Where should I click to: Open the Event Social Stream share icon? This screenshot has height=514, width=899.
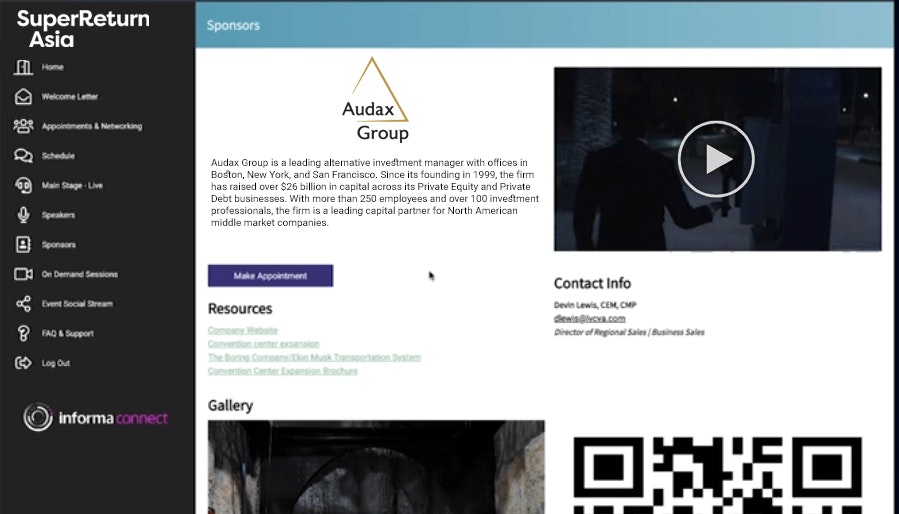coord(23,303)
